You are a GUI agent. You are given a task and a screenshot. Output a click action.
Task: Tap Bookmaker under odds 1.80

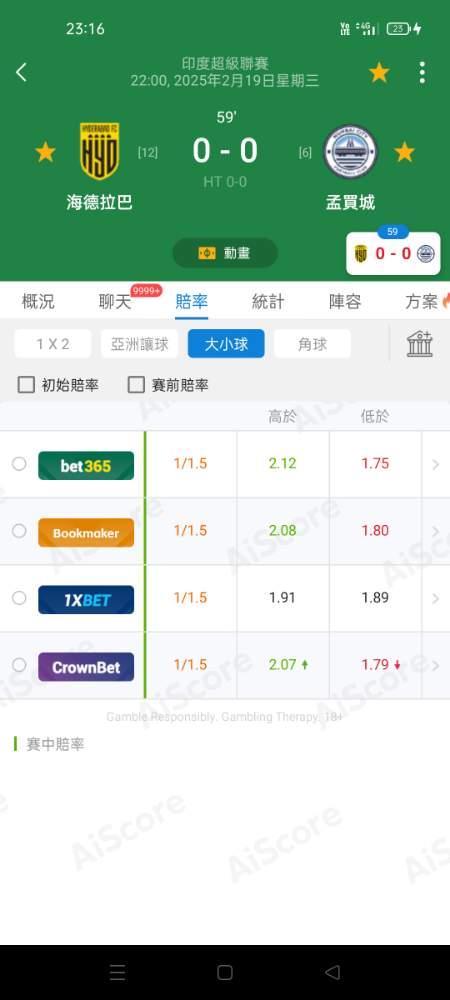(375, 531)
